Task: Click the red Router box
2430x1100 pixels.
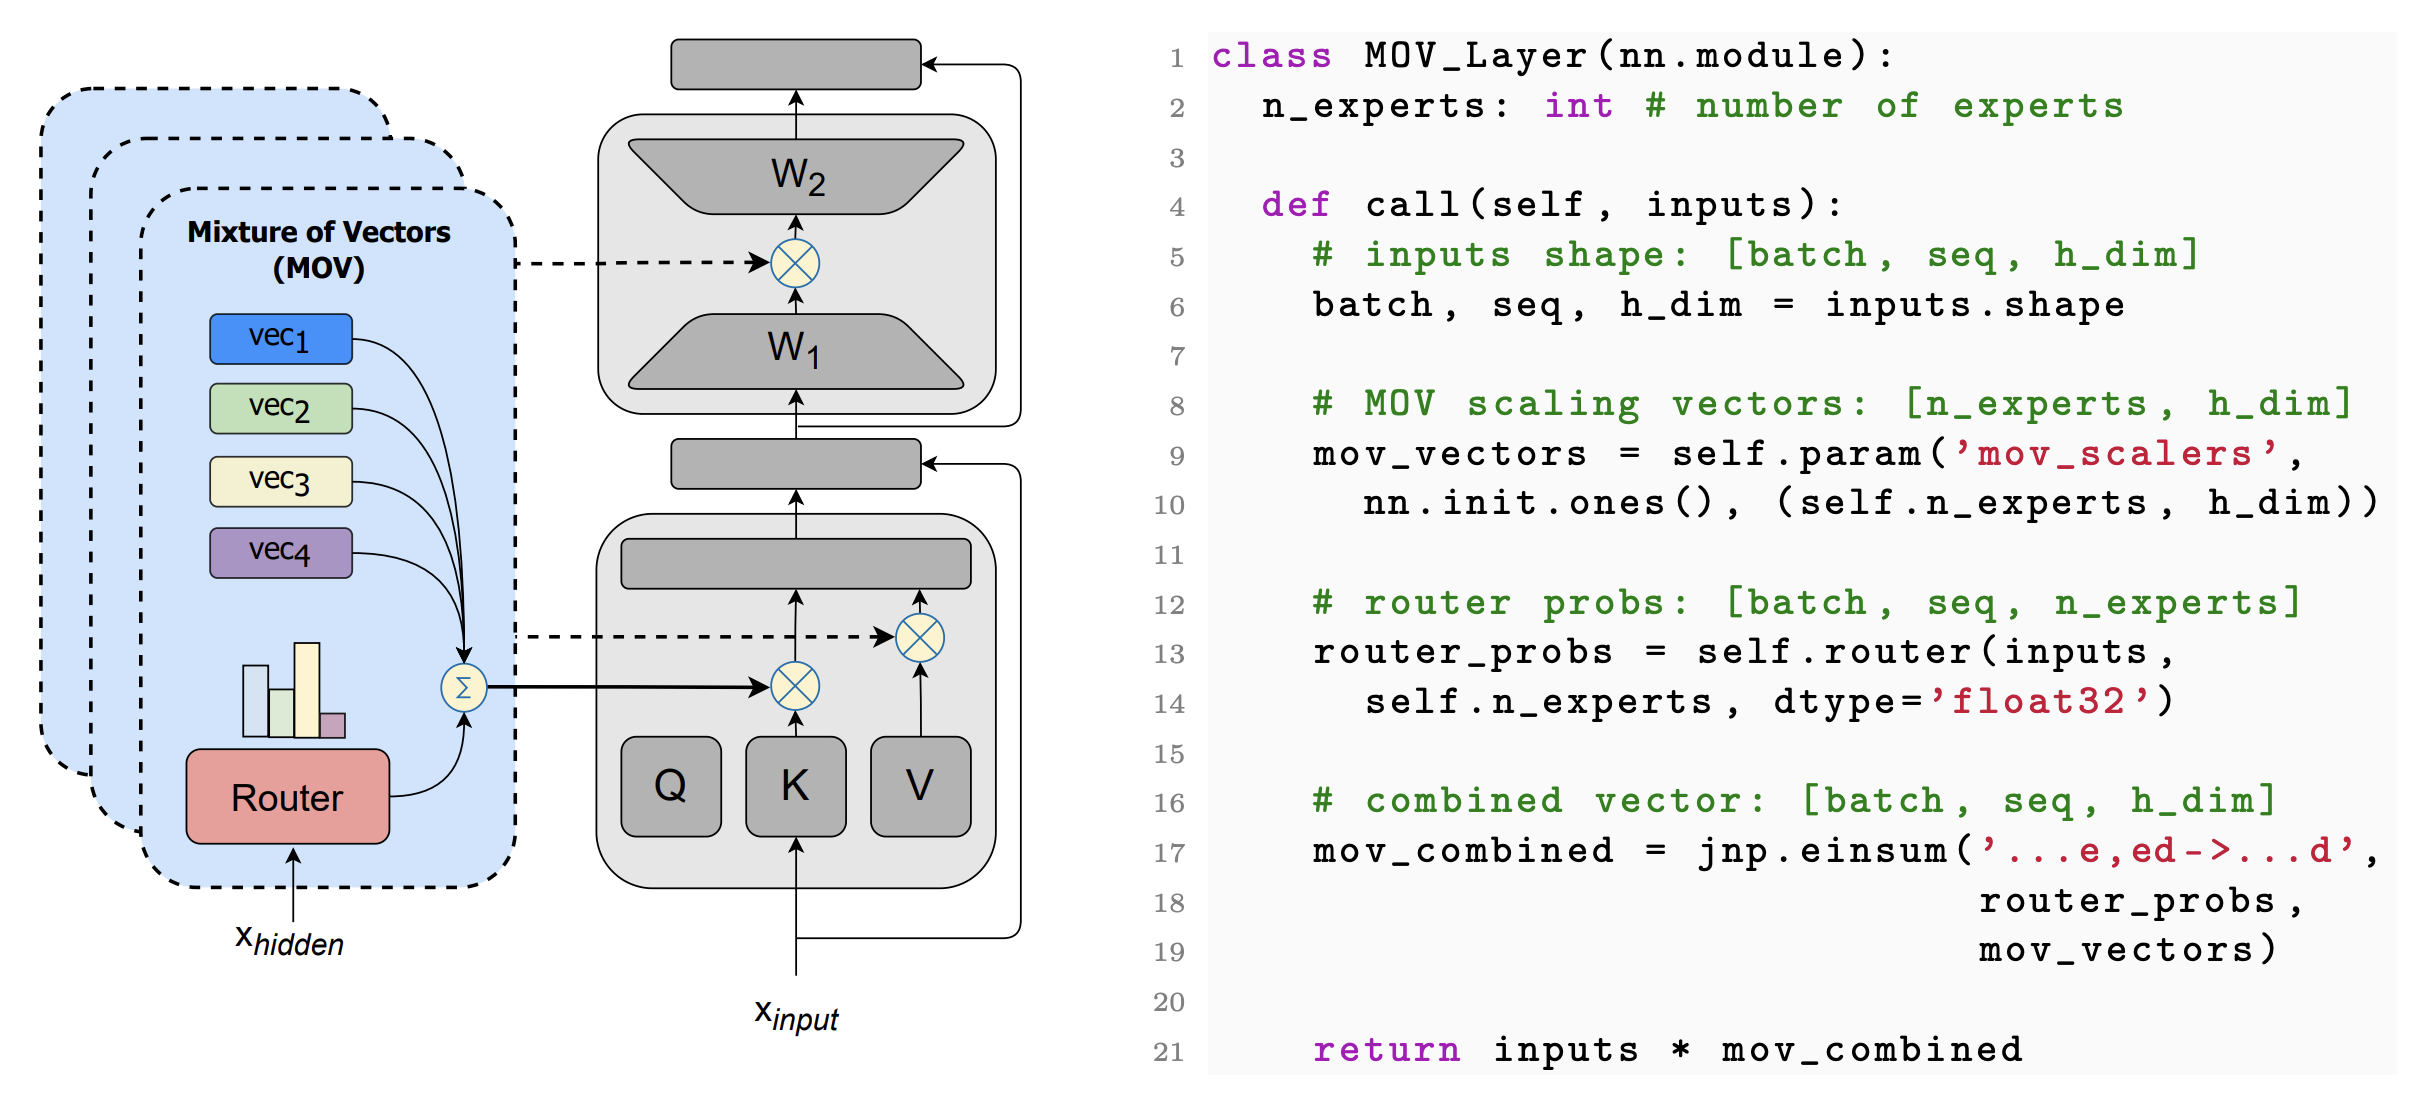Action: click(x=288, y=797)
